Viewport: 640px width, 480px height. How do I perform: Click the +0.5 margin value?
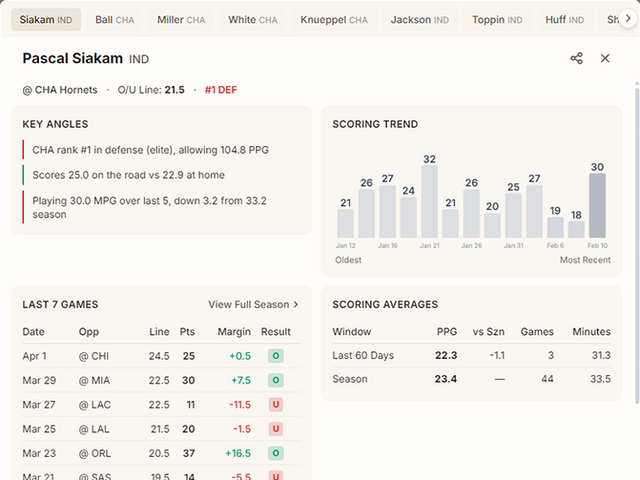click(240, 356)
